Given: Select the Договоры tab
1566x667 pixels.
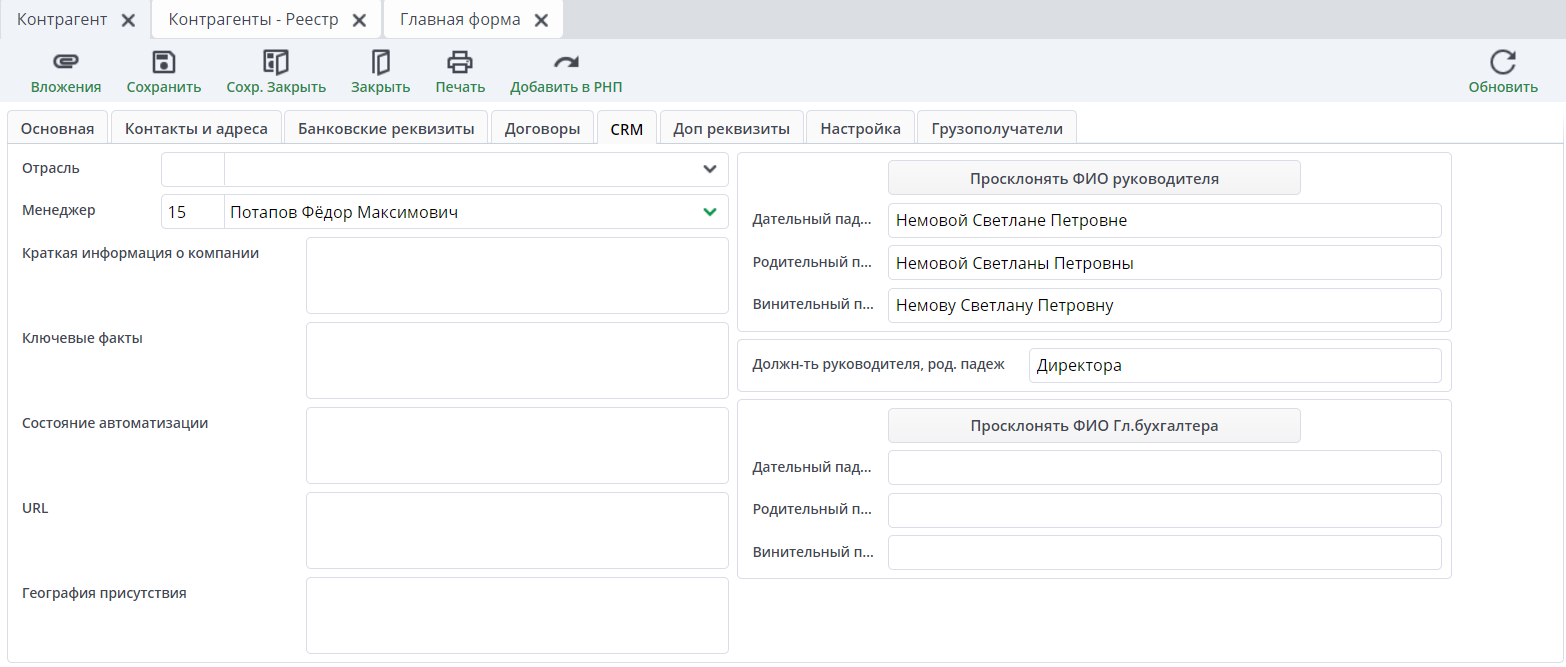Looking at the screenshot, I should coord(542,127).
